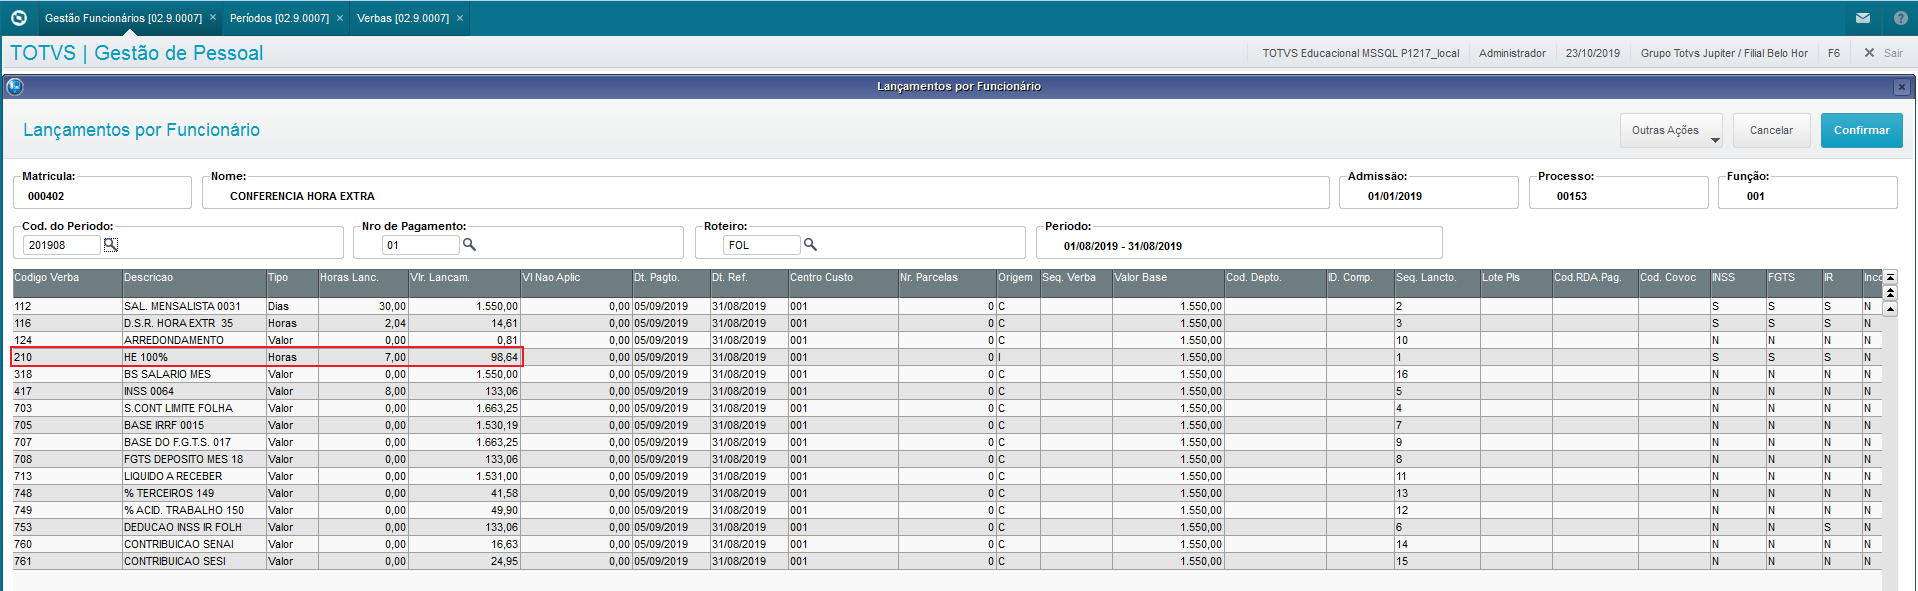Click the single up-arrow grid scroll button

coord(1890,309)
